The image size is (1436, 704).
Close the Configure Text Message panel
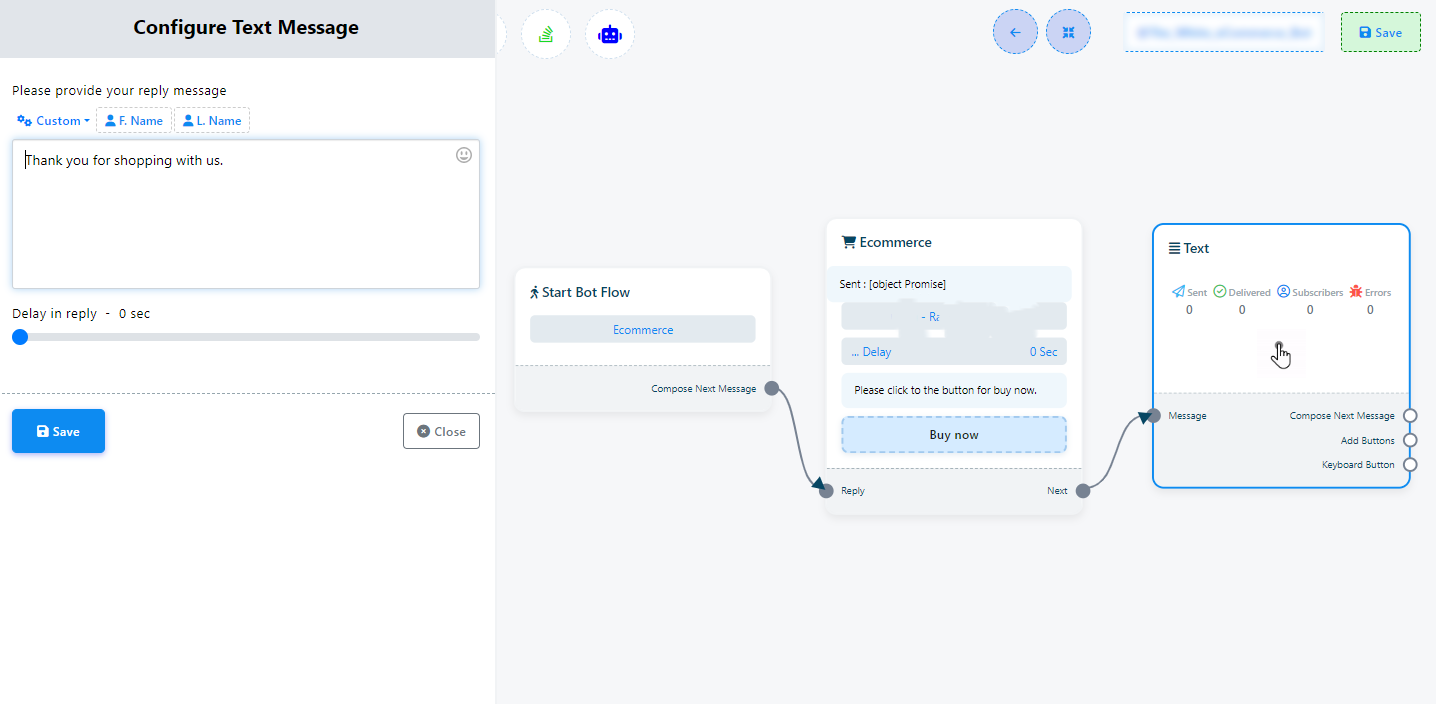tap(441, 431)
